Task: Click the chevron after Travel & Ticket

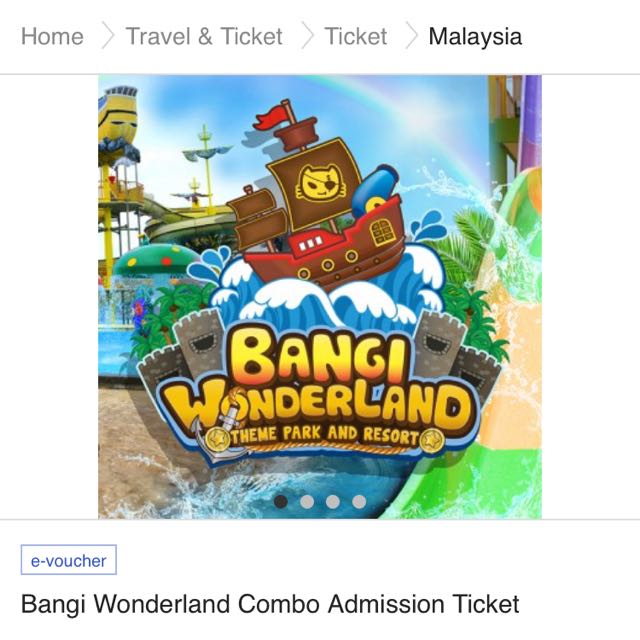Action: 307,36
